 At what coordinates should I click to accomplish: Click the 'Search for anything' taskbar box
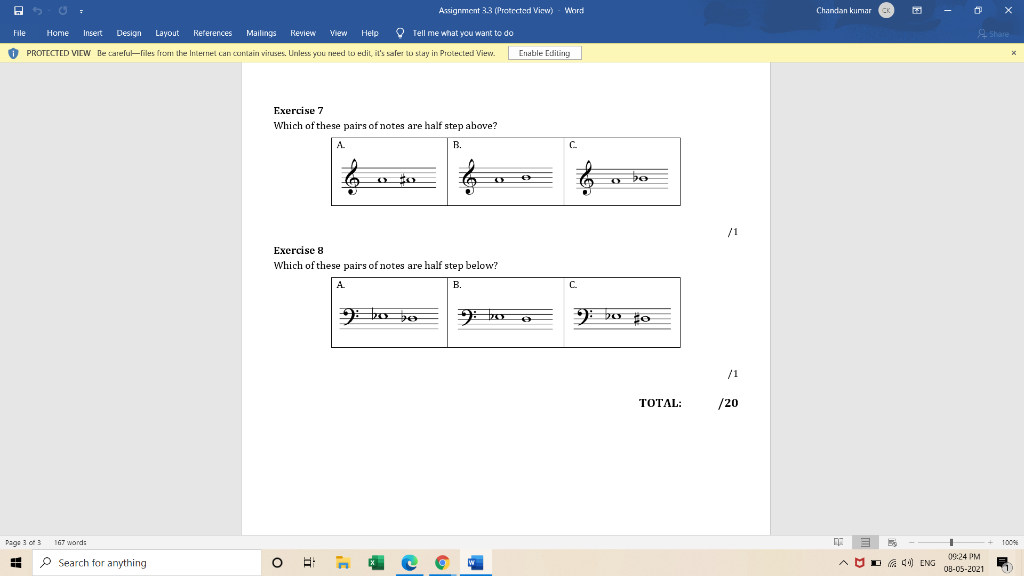pos(147,562)
